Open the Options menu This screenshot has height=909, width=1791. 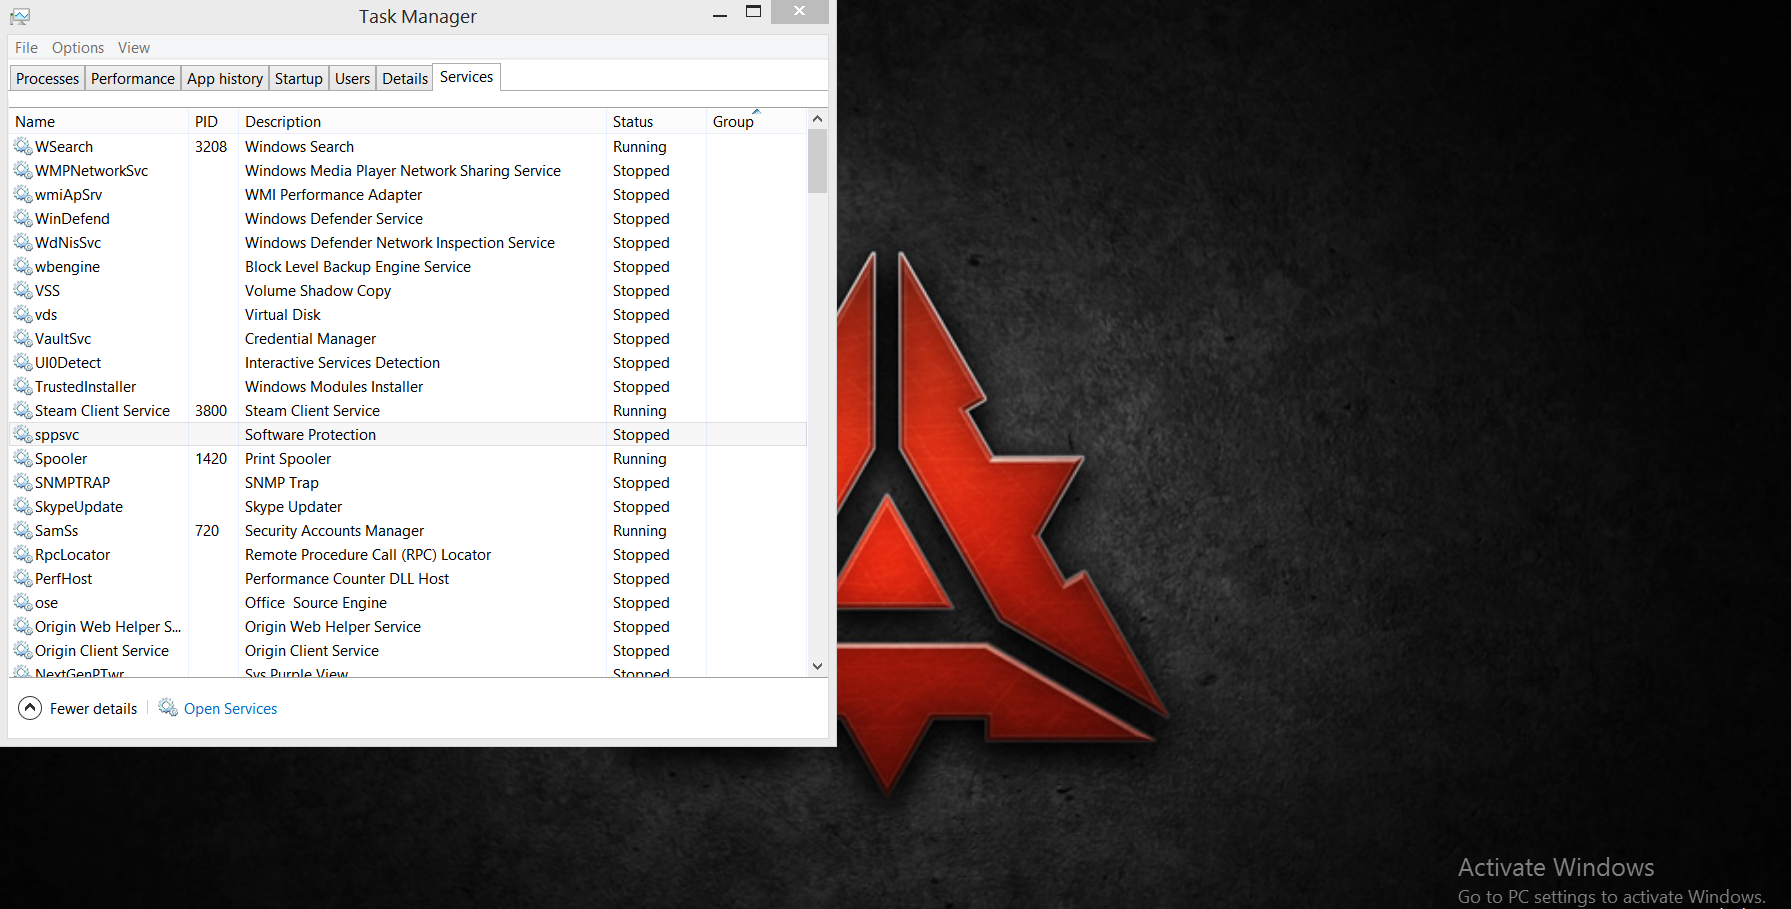(78, 48)
